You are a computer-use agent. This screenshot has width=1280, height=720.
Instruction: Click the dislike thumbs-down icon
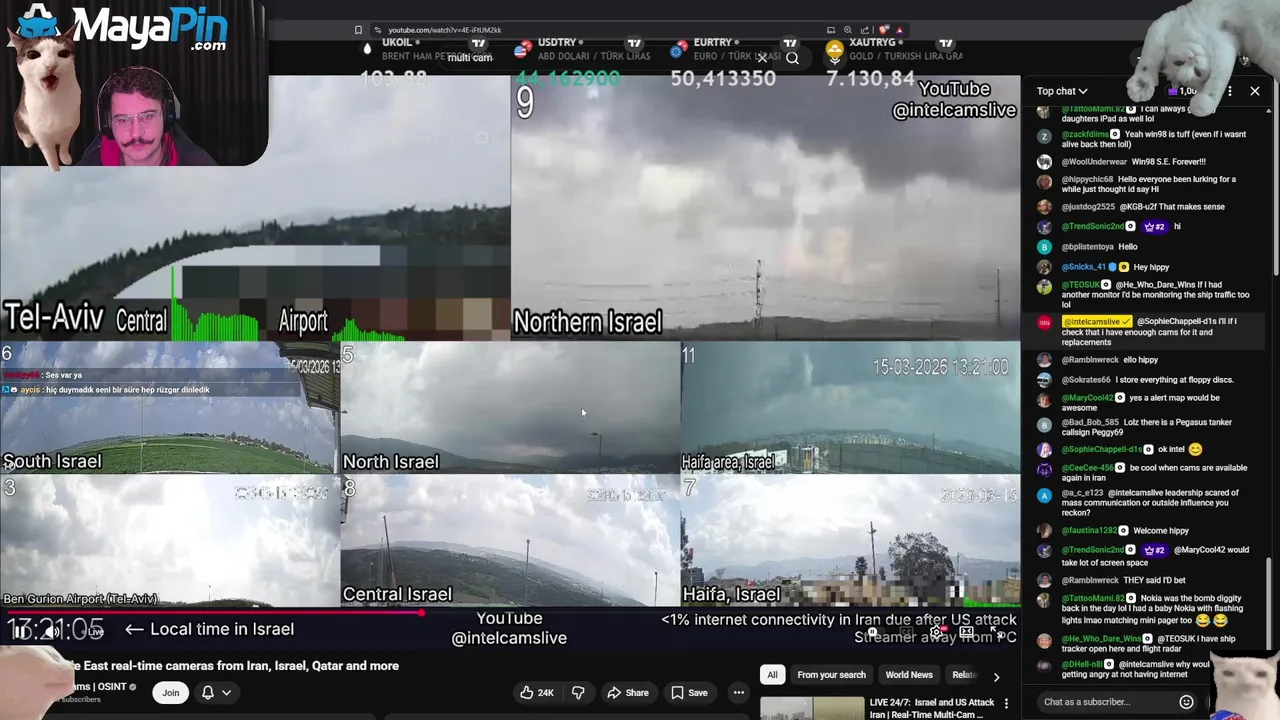tap(578, 692)
